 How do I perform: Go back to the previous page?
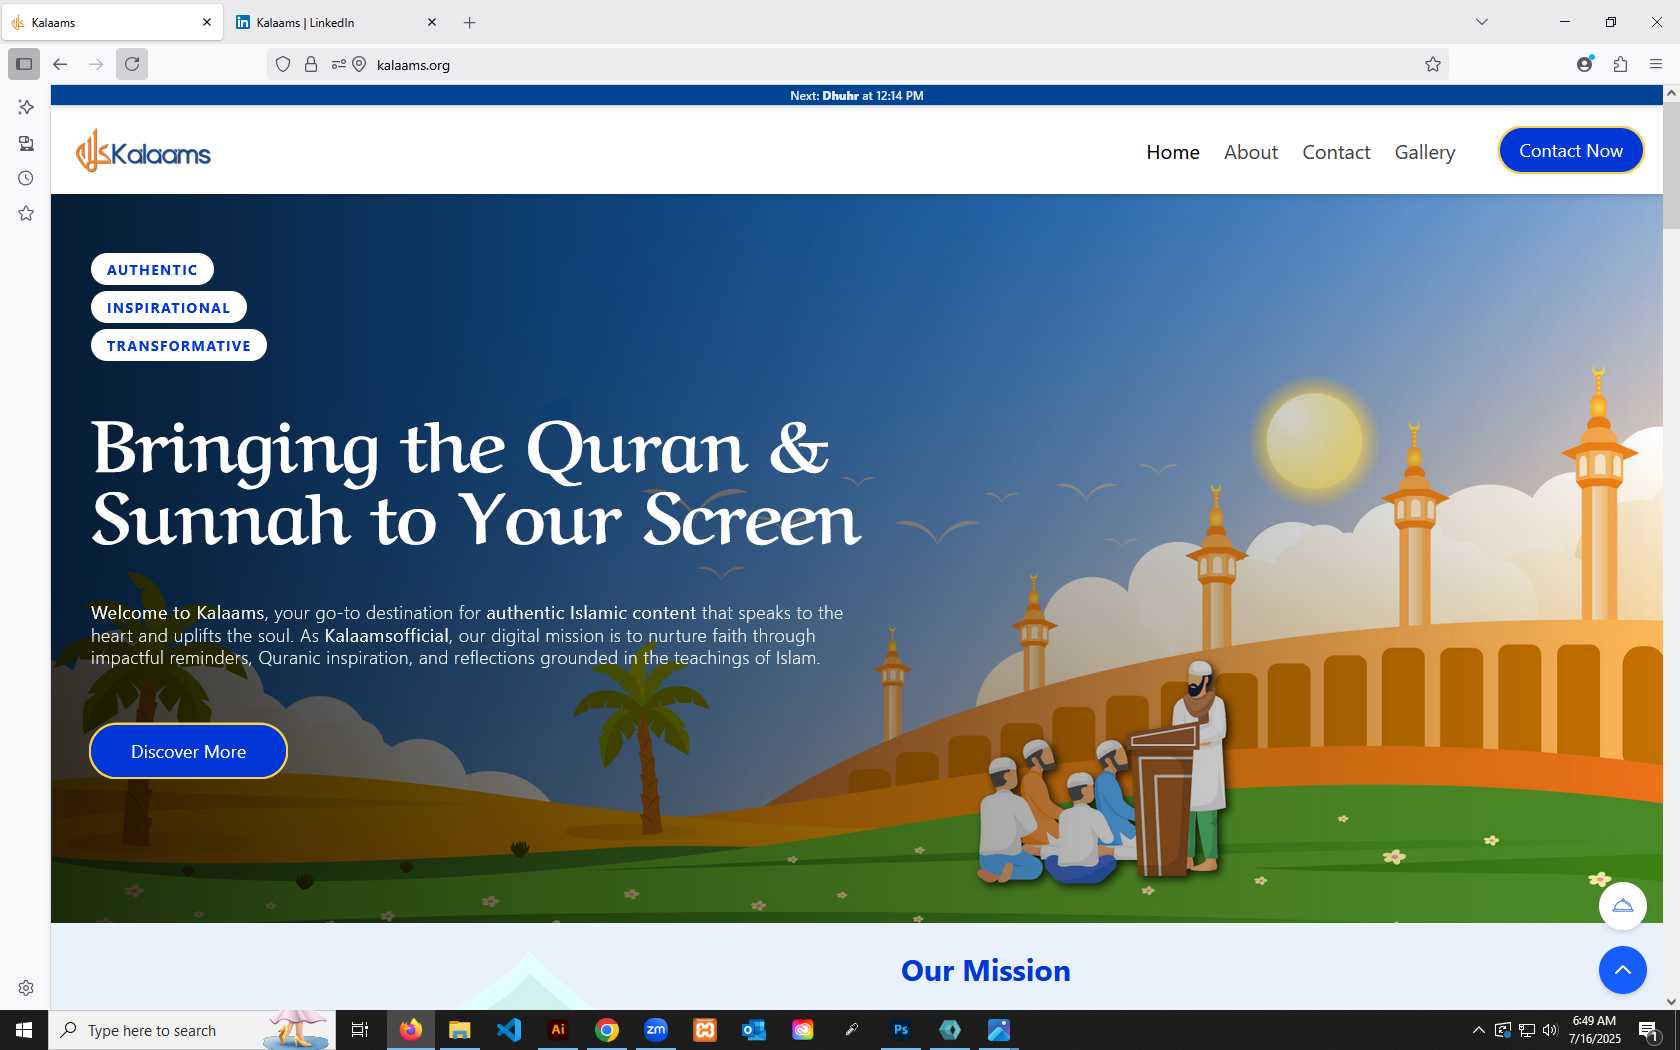[x=60, y=64]
